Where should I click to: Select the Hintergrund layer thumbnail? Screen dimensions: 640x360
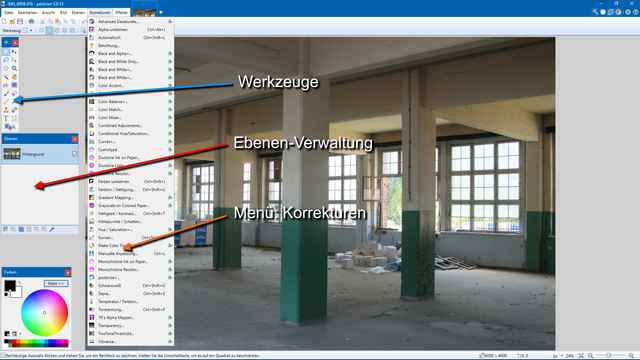12,154
